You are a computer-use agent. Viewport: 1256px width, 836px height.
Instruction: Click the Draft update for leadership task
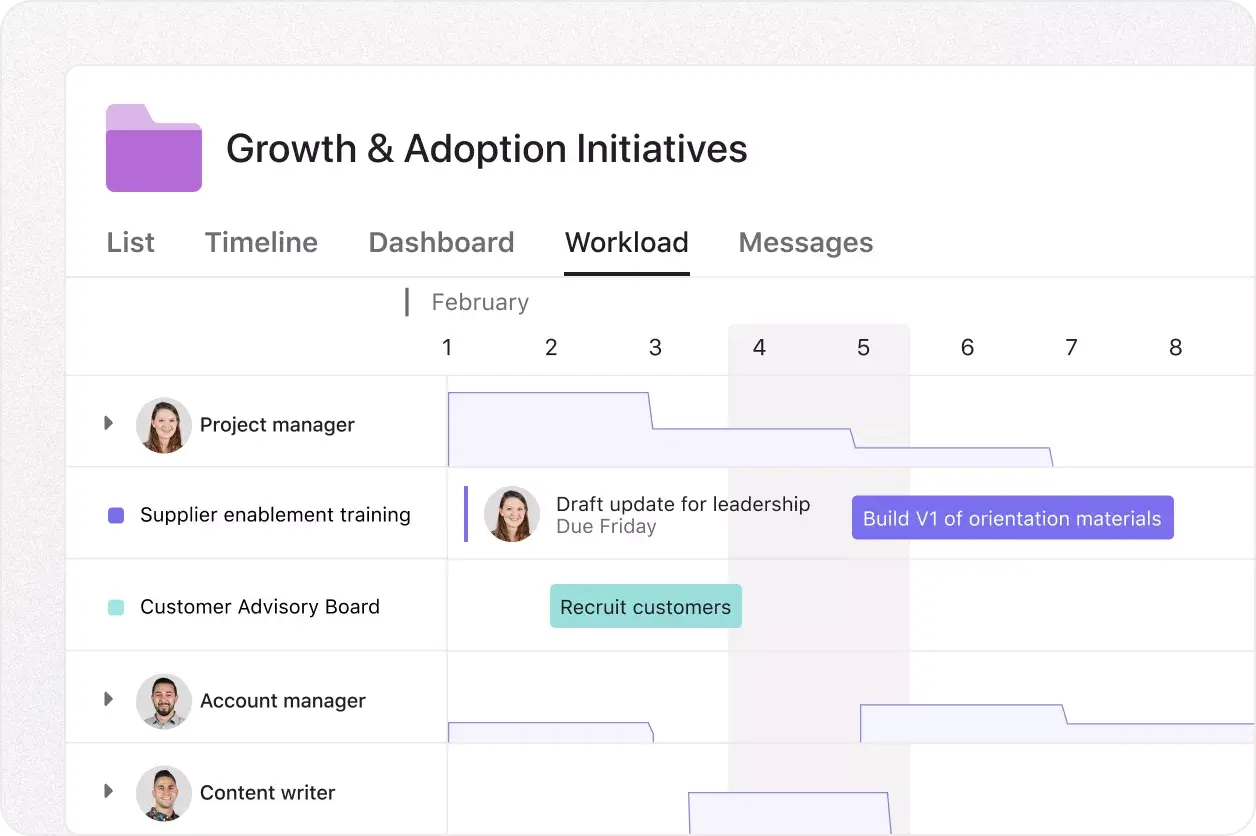point(684,504)
